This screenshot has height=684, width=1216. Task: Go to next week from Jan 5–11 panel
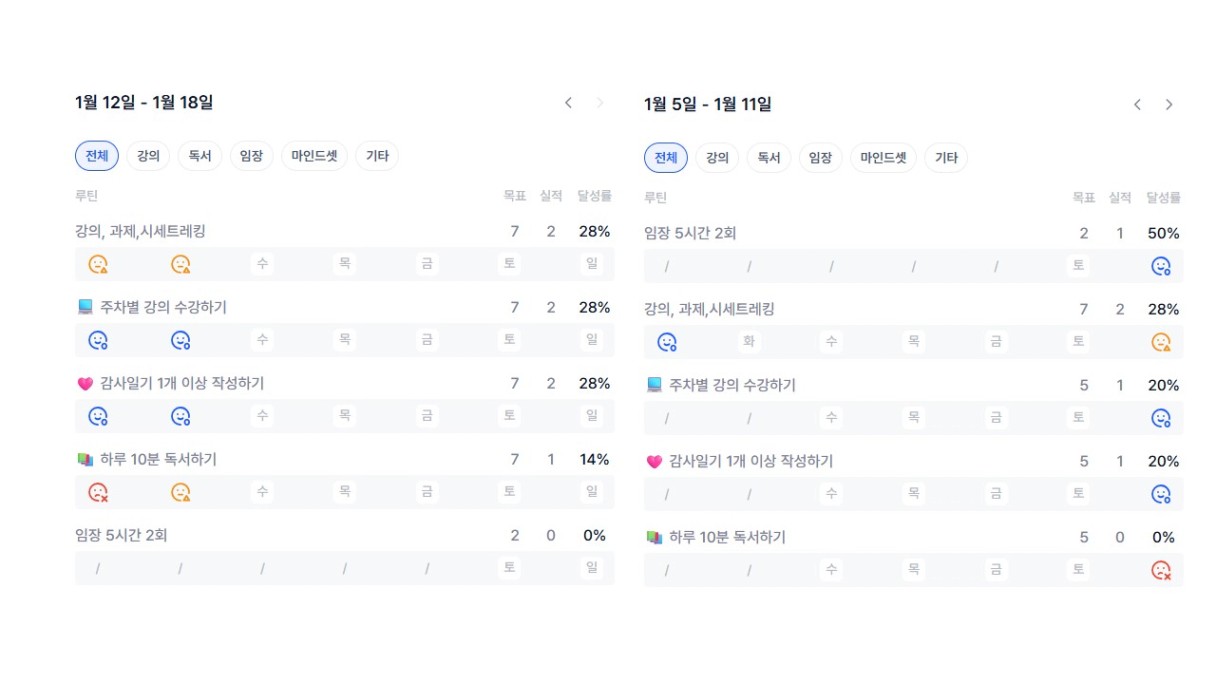pos(1169,105)
